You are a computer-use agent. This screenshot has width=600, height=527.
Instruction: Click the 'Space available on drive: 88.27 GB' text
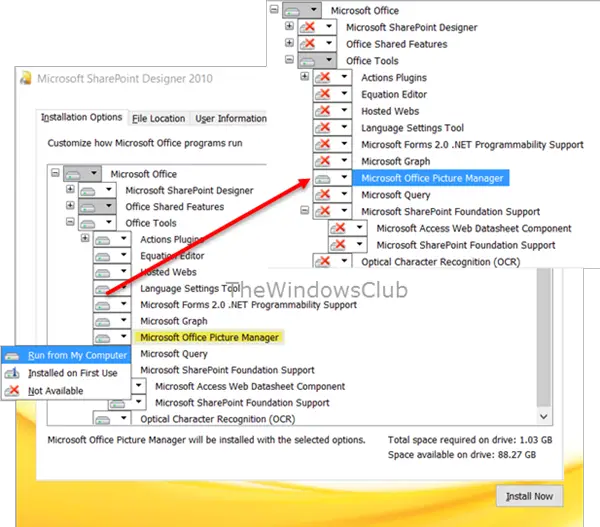[x=462, y=455]
